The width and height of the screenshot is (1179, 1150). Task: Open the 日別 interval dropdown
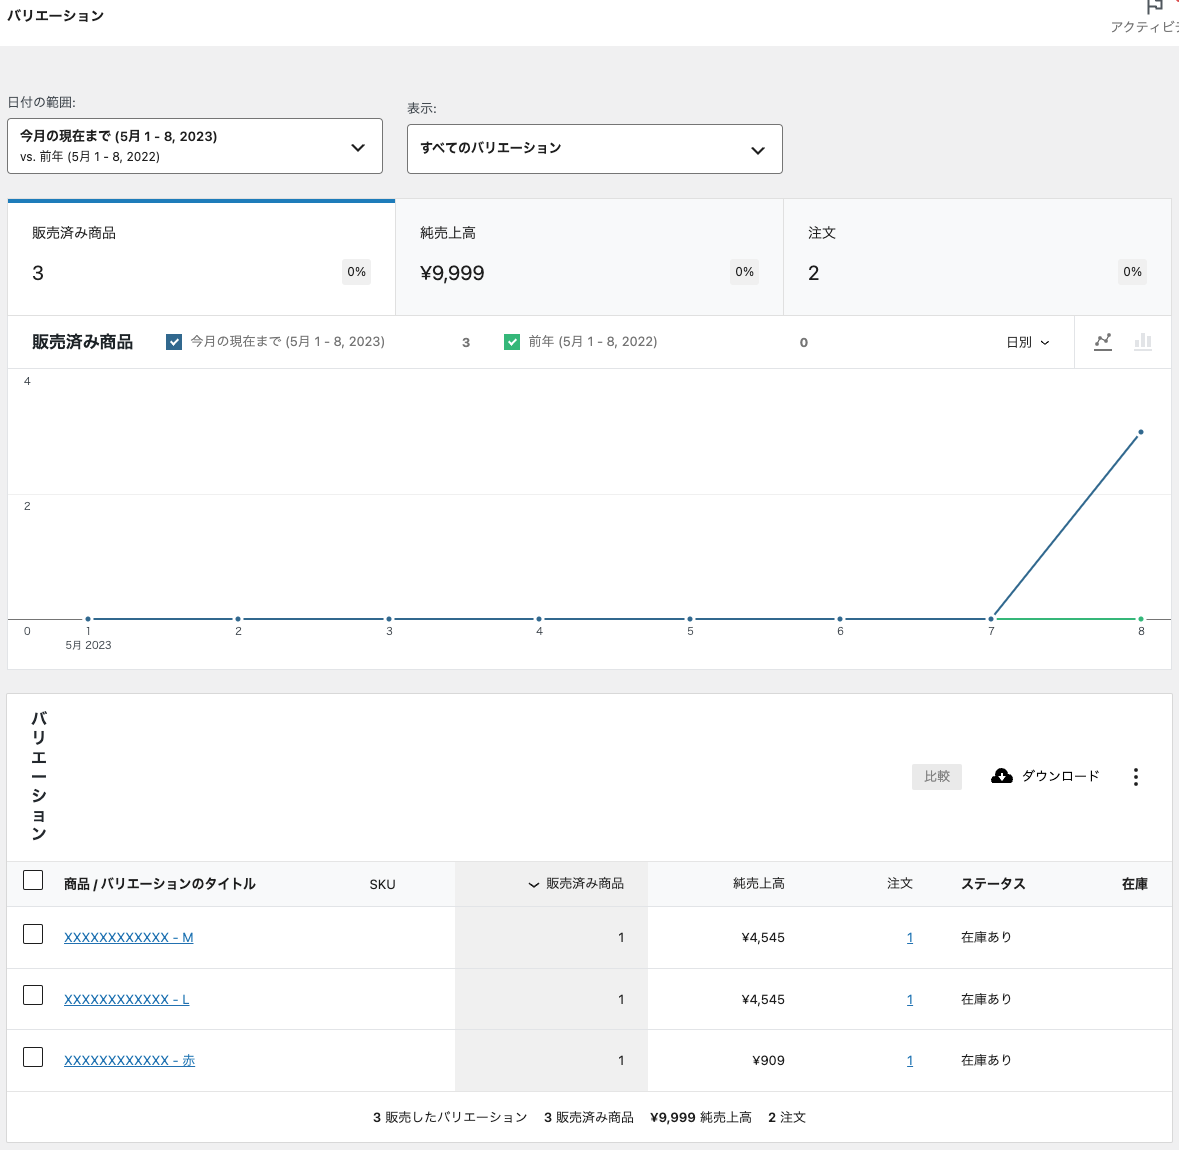(x=1027, y=342)
